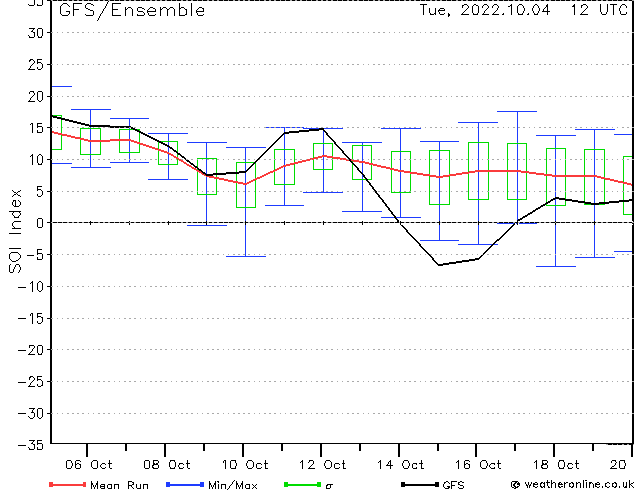Click the red Mean Run legend line
Screen dimensions: 634x490
(x=68, y=484)
